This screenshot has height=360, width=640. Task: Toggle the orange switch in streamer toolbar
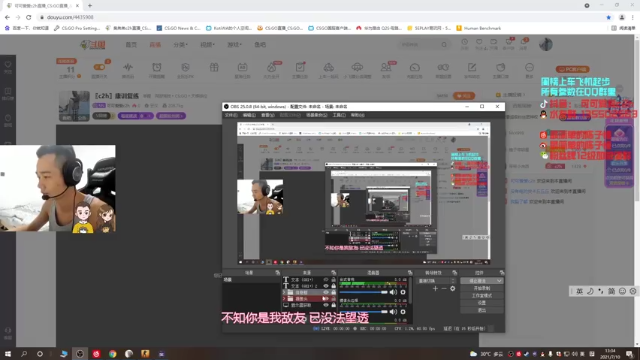(x=99, y=67)
